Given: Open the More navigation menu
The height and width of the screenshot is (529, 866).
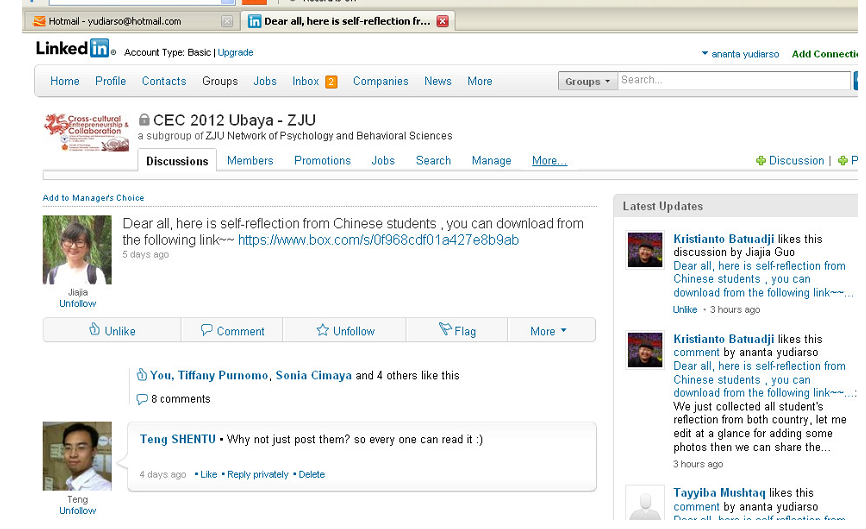Looking at the screenshot, I should point(479,81).
